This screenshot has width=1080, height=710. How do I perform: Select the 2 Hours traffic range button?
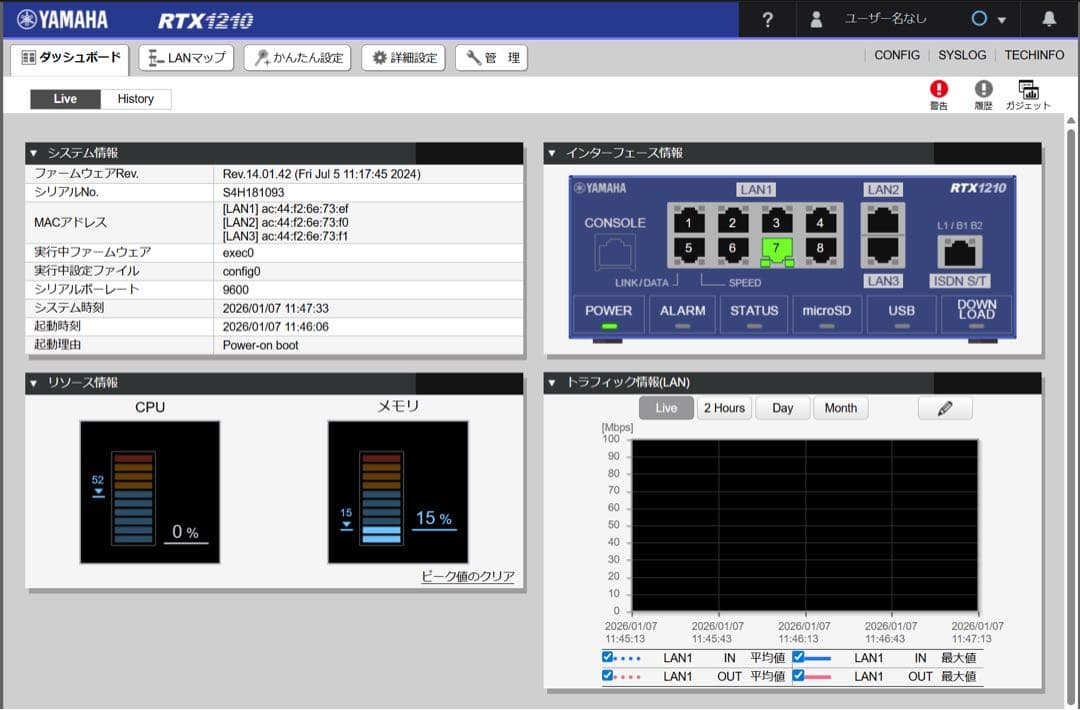click(x=724, y=408)
